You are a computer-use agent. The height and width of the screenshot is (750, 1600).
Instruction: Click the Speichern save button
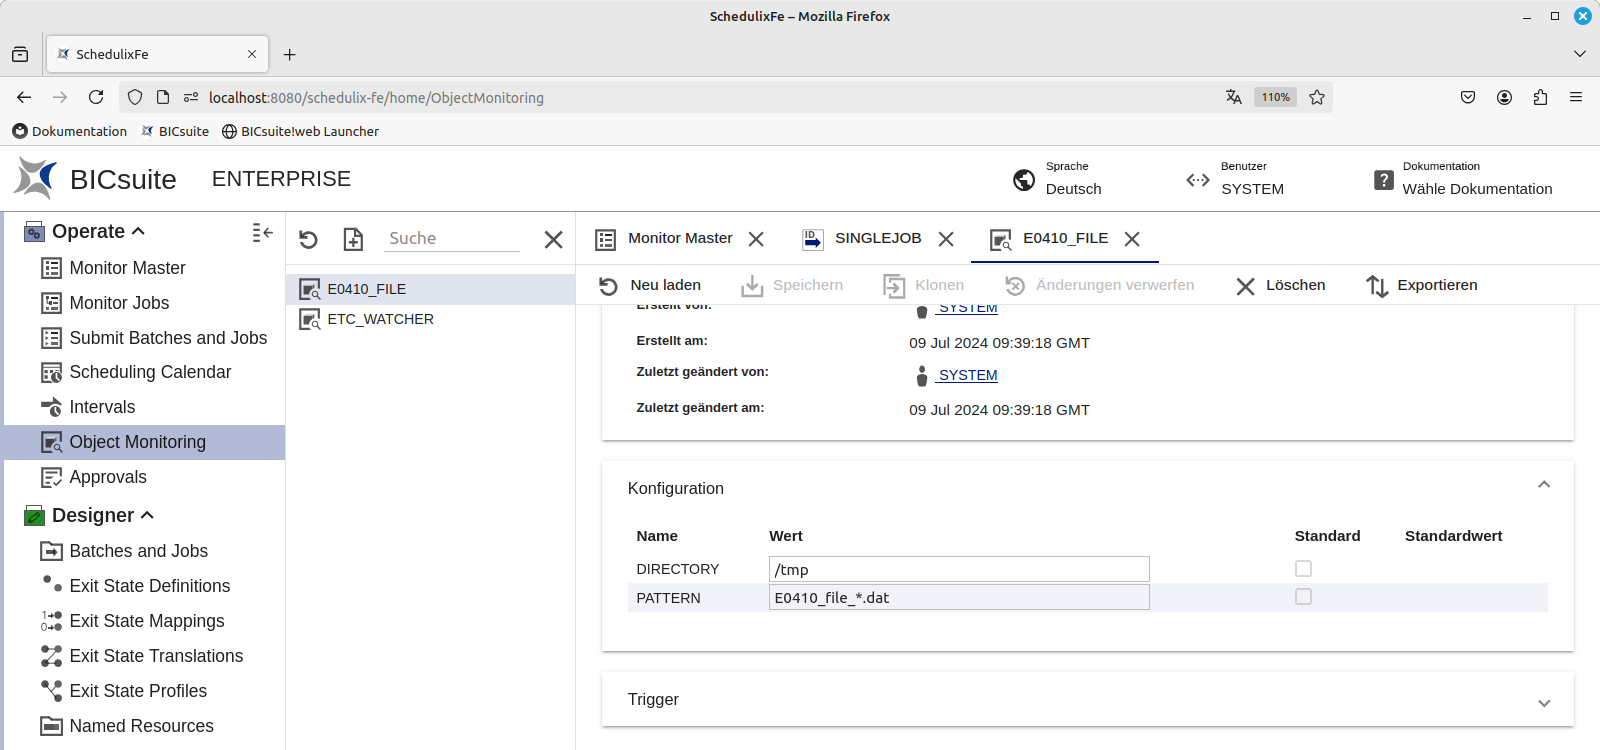792,286
